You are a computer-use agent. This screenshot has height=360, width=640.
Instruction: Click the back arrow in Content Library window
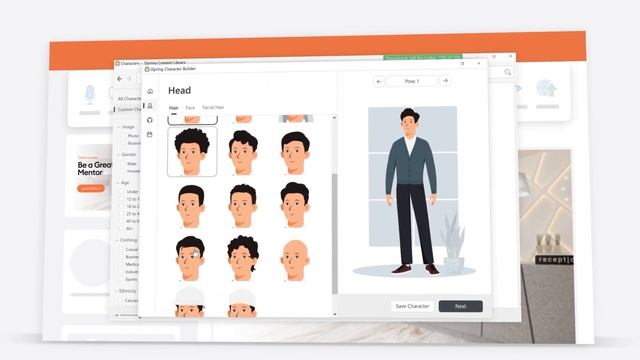click(120, 79)
